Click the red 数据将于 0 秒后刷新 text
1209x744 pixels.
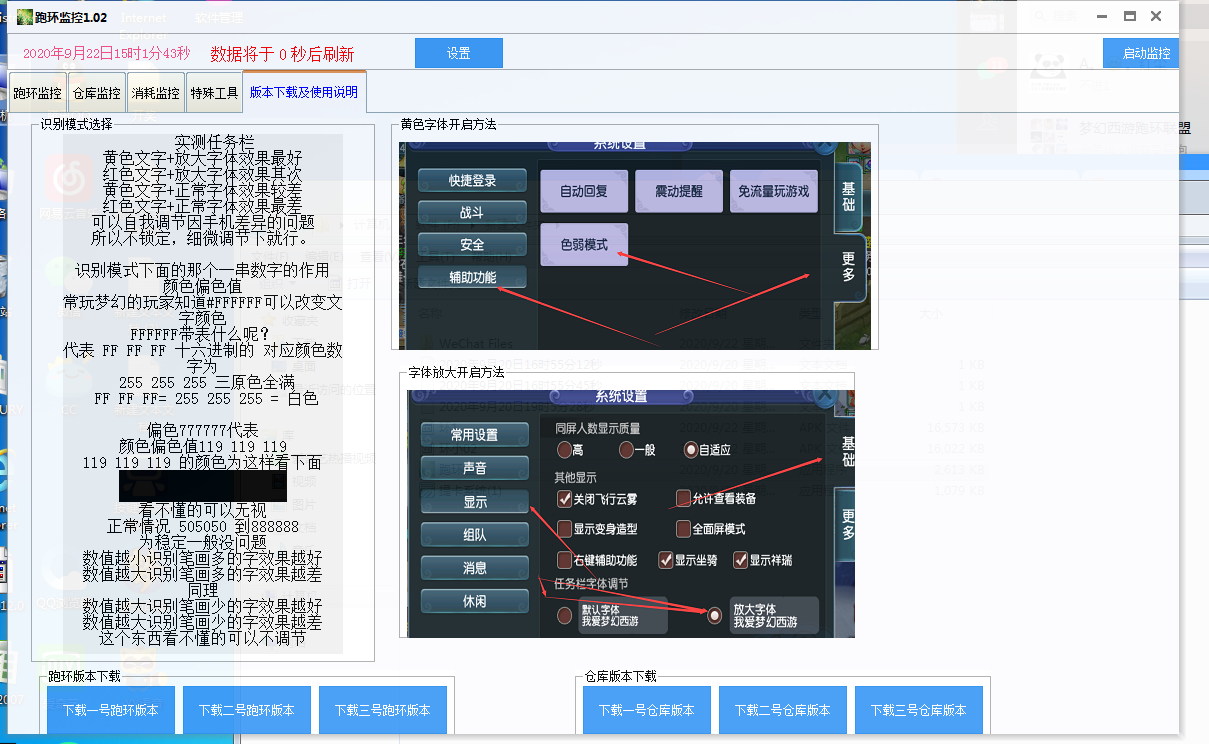pos(282,54)
